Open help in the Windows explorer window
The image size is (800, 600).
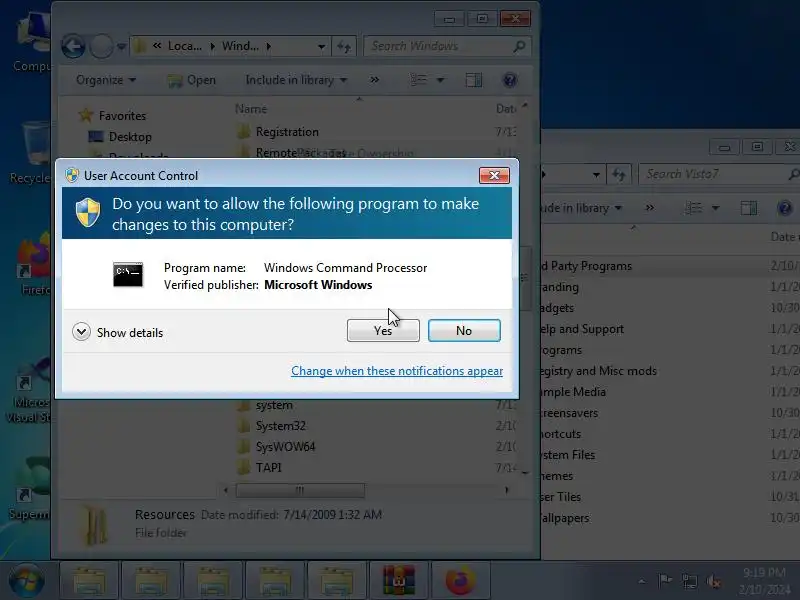(509, 80)
